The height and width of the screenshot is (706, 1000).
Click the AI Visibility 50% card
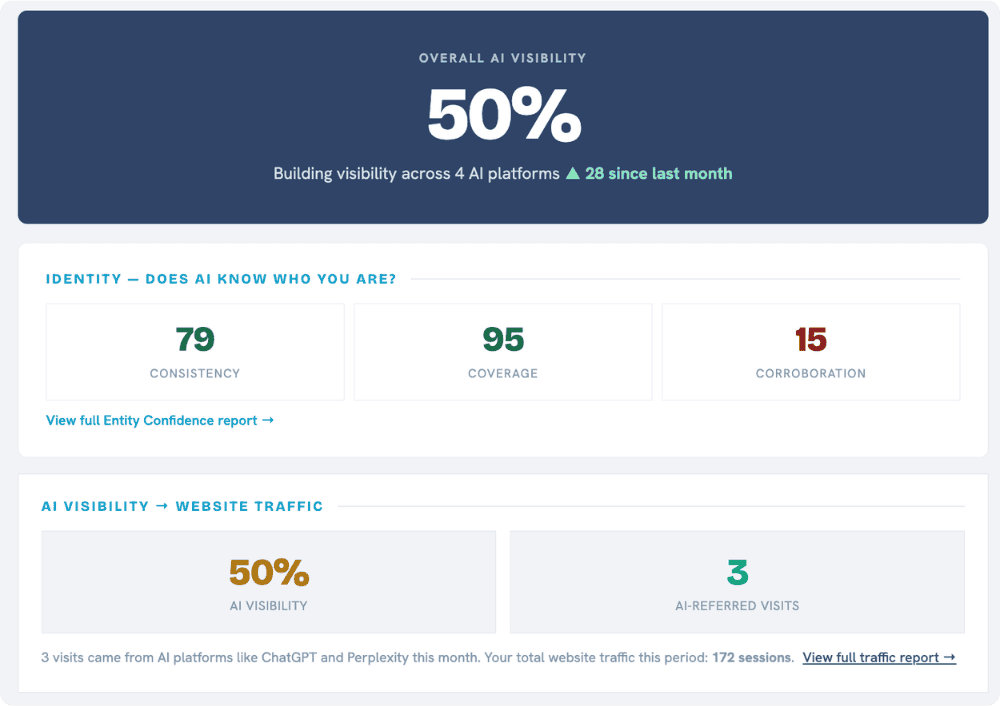268,582
